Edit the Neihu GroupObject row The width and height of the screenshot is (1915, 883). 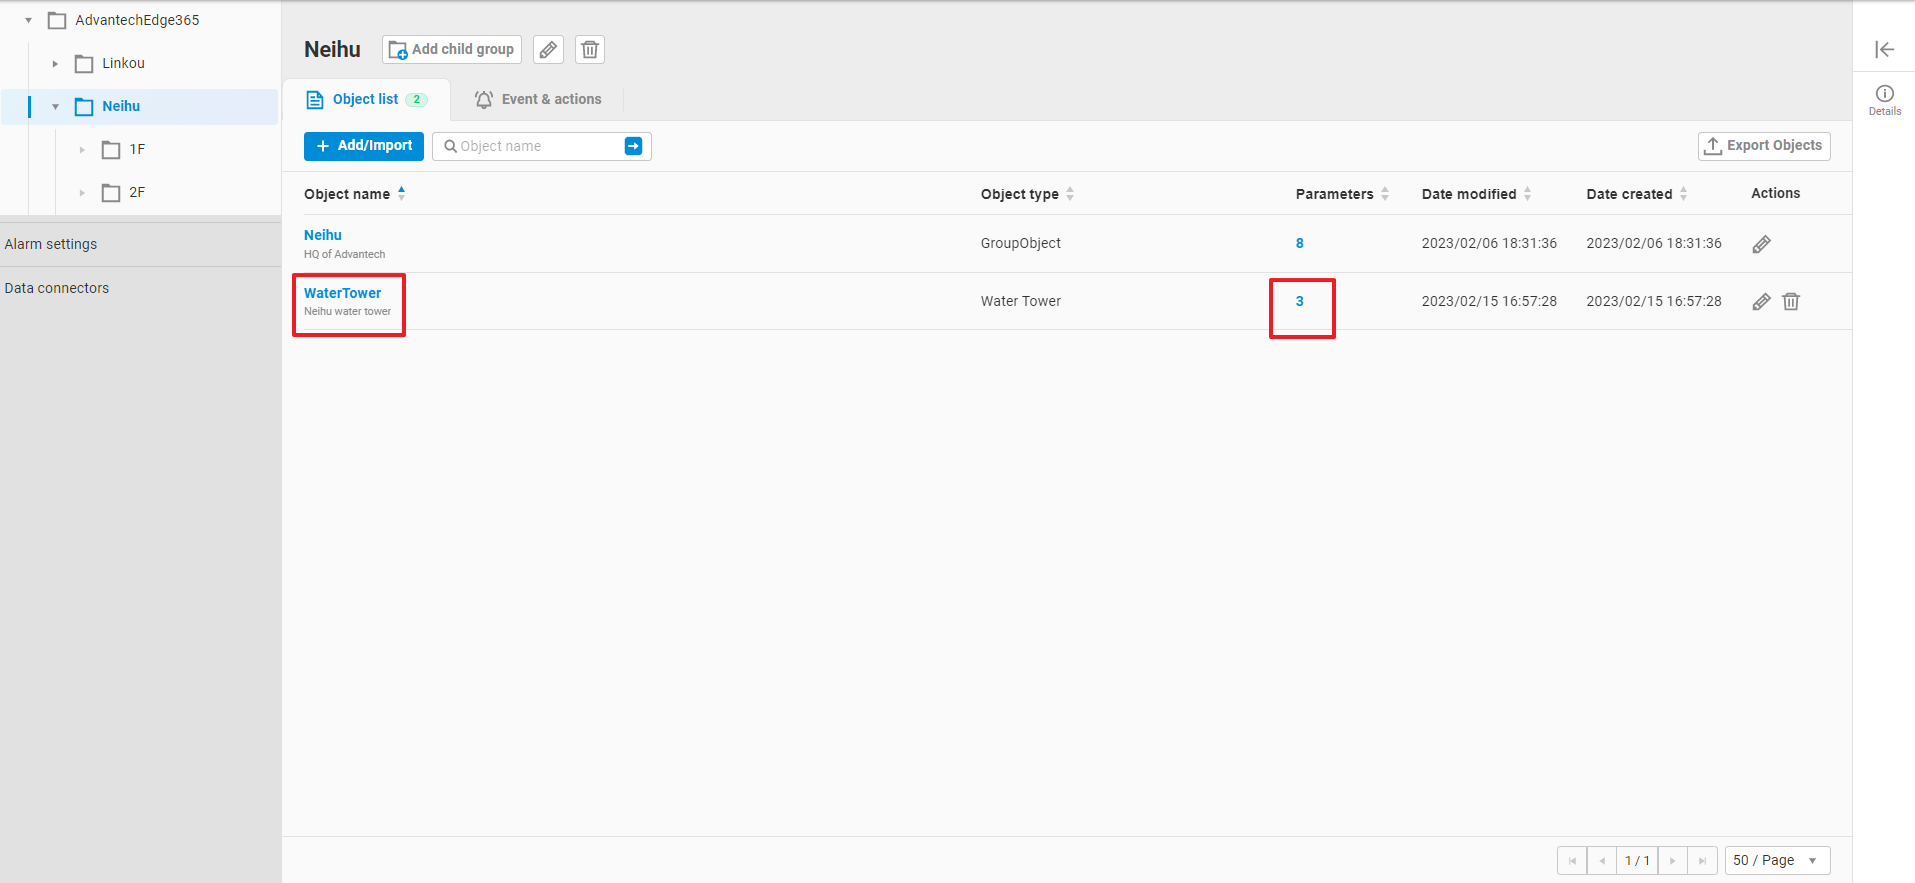click(x=1761, y=244)
